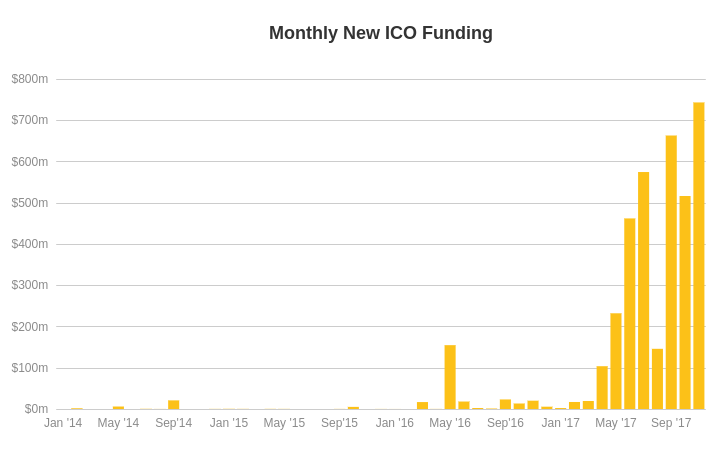726x455 pixels.
Task: Select the May '17 bar
Action: coord(616,361)
